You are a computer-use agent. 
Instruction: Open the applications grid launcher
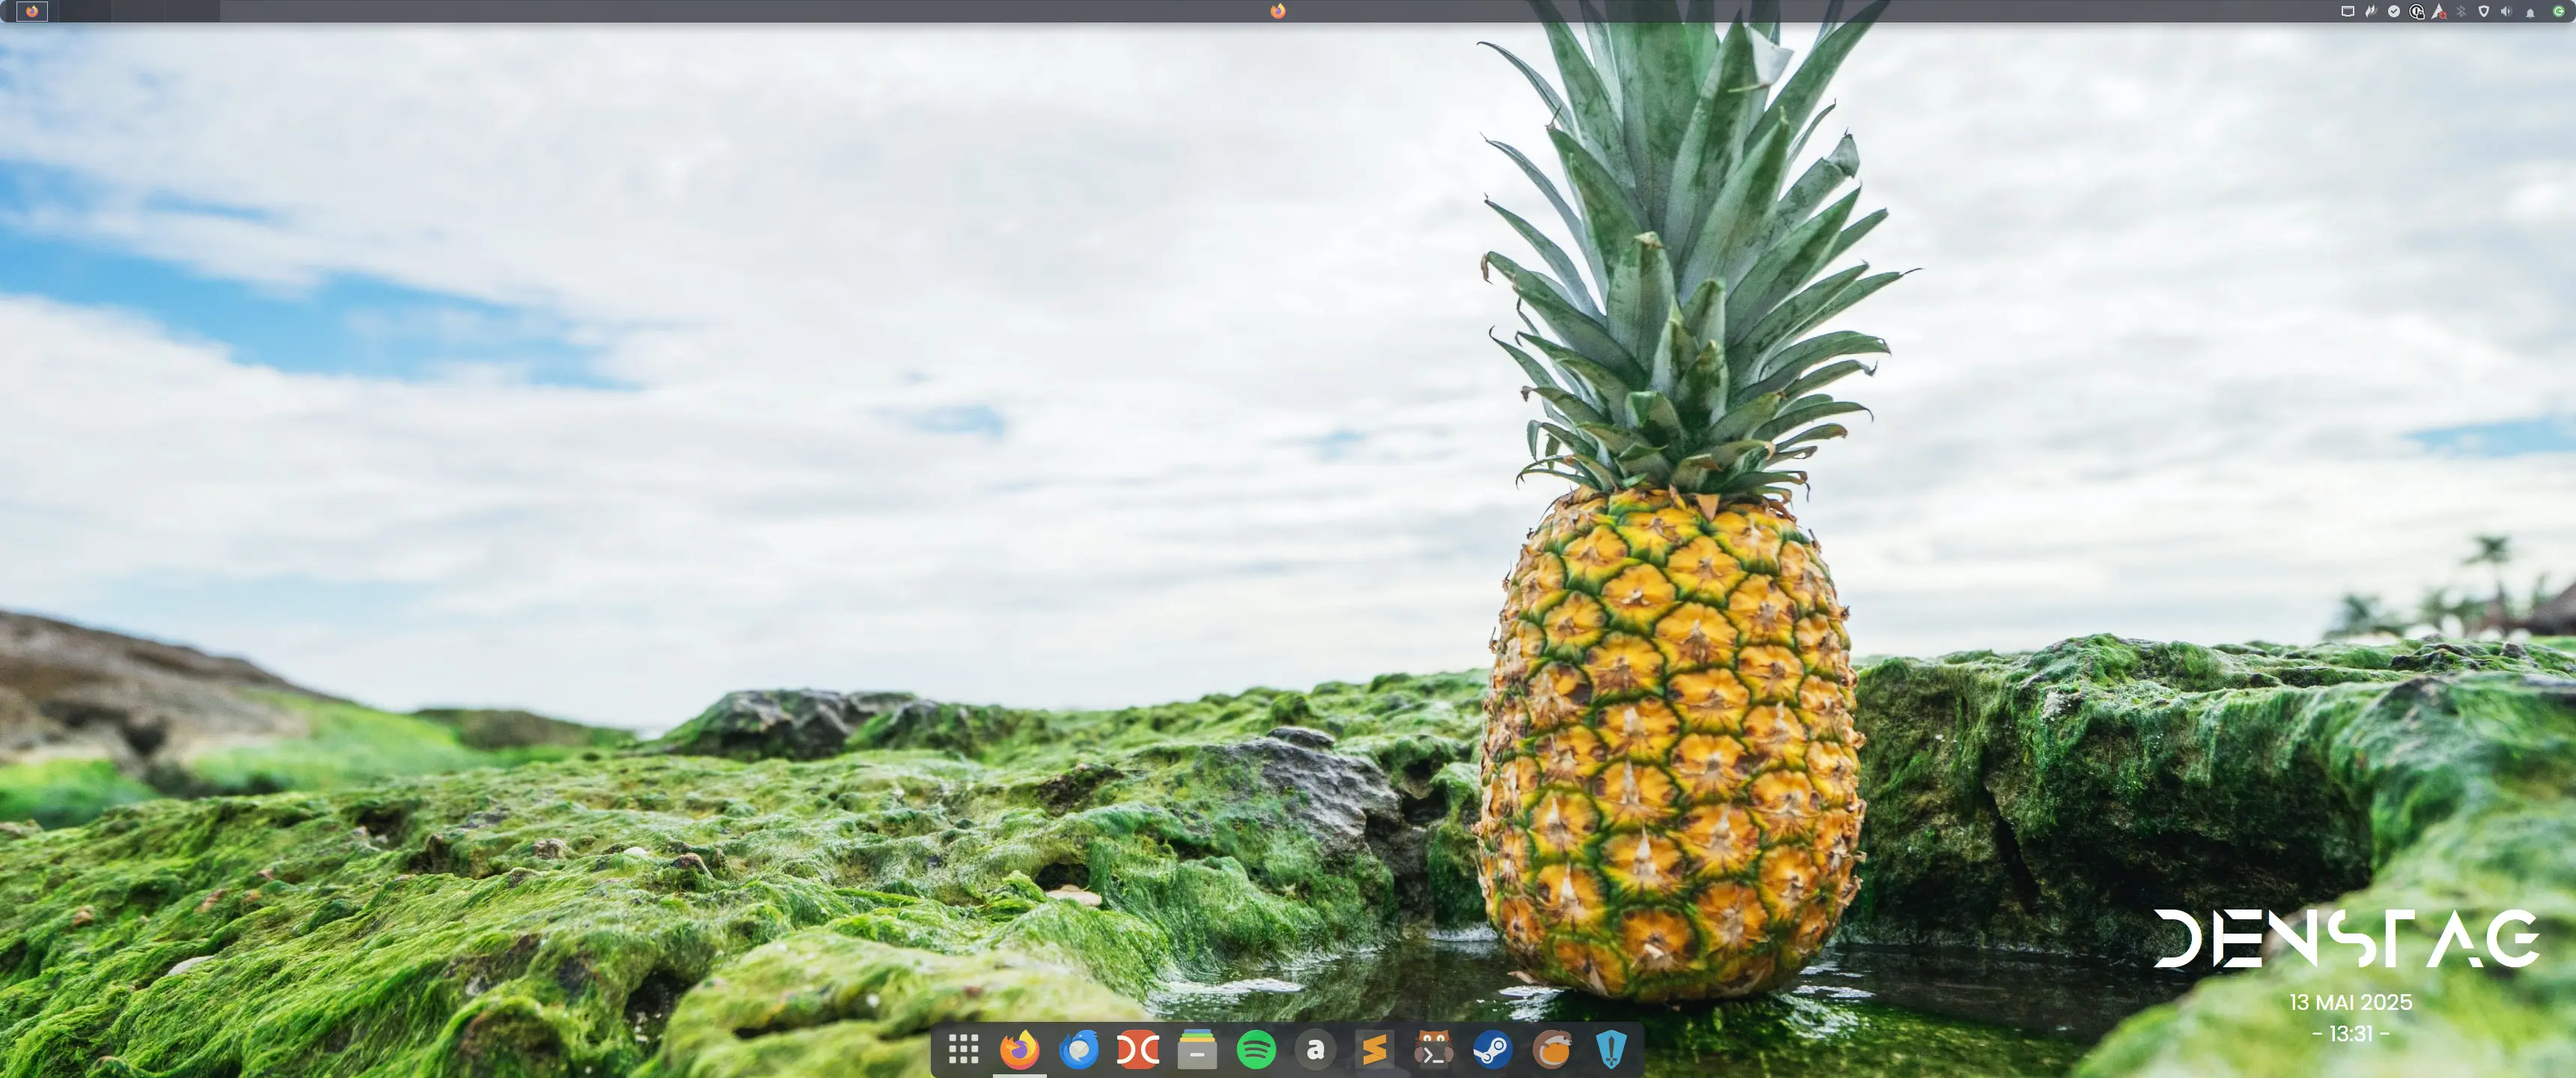(x=963, y=1049)
